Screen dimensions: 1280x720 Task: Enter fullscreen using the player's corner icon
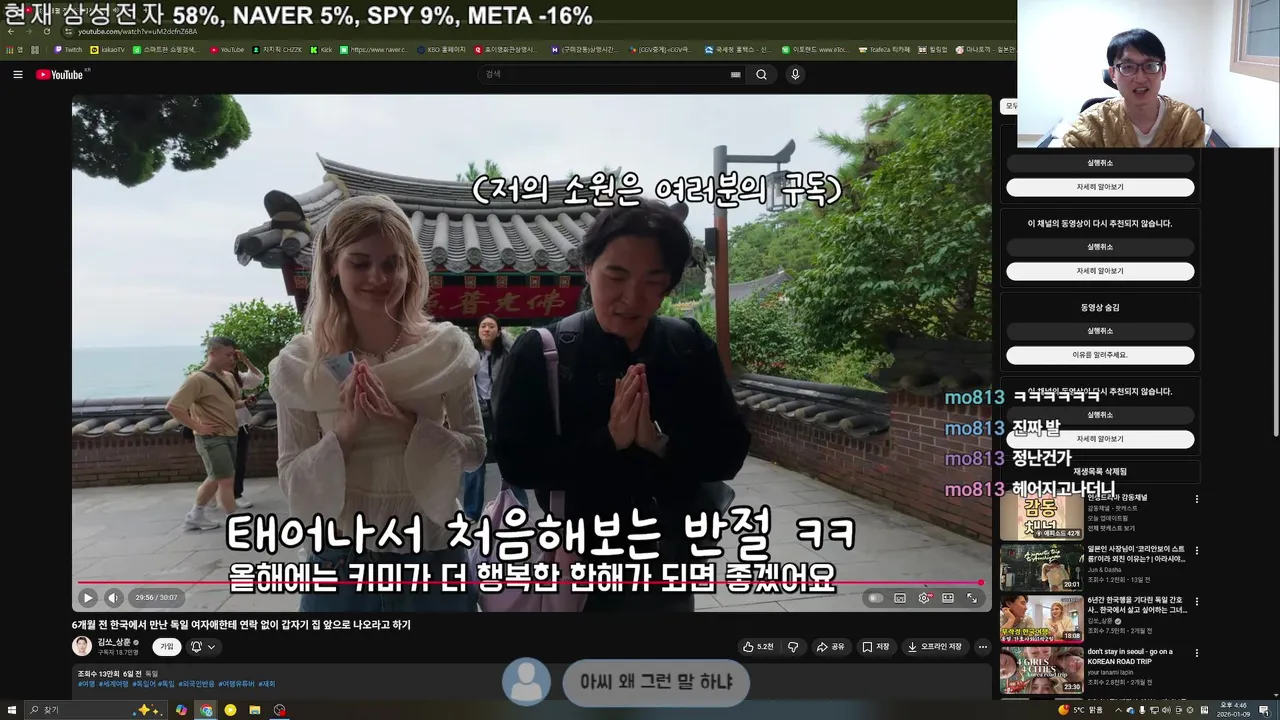point(972,598)
